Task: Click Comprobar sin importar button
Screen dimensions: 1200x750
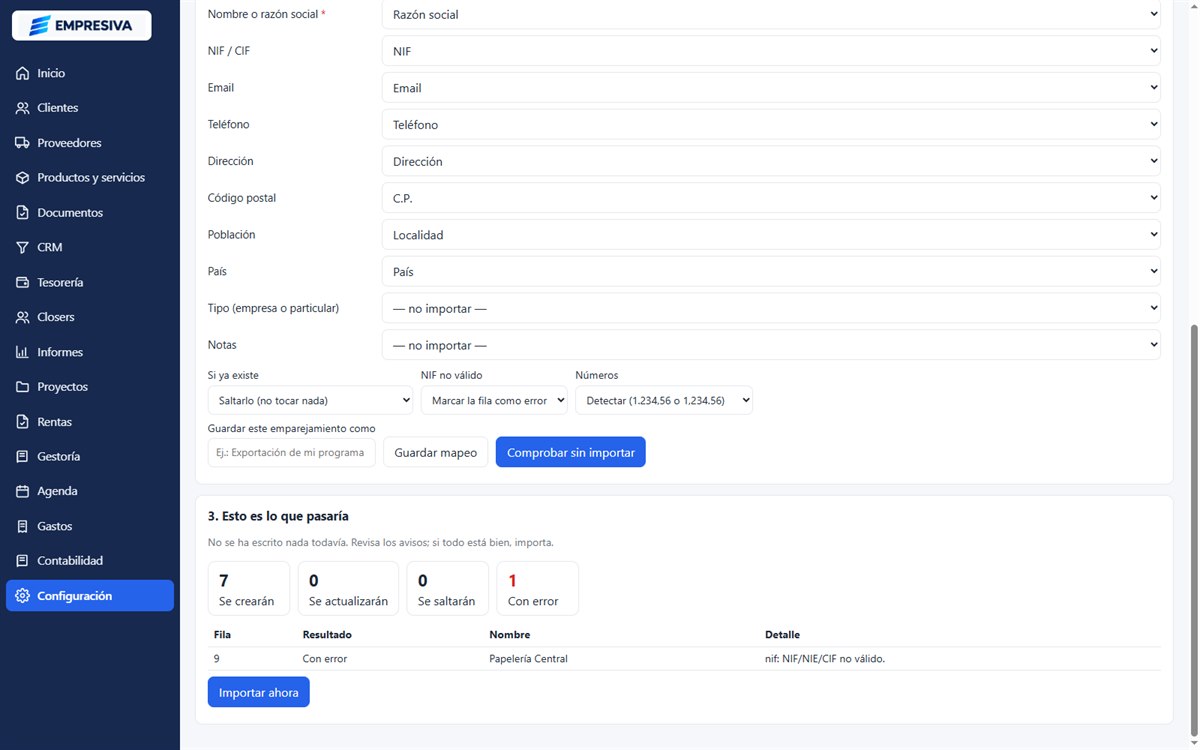Action: click(571, 452)
